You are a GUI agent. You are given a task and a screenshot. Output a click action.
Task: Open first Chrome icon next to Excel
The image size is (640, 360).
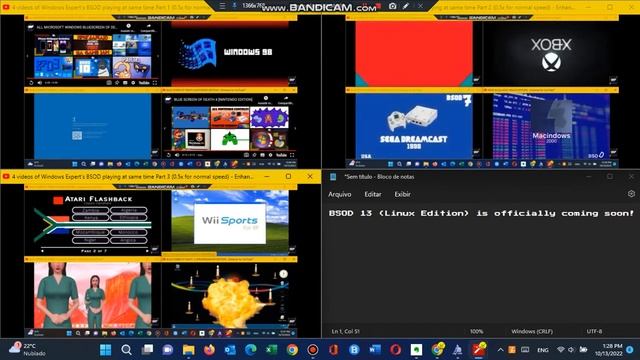292,350
